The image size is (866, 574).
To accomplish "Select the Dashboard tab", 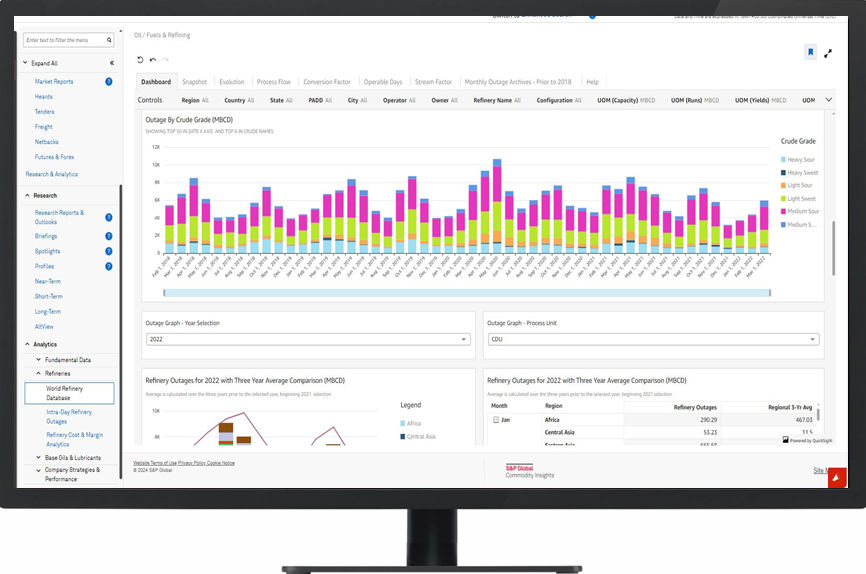I will (156, 82).
